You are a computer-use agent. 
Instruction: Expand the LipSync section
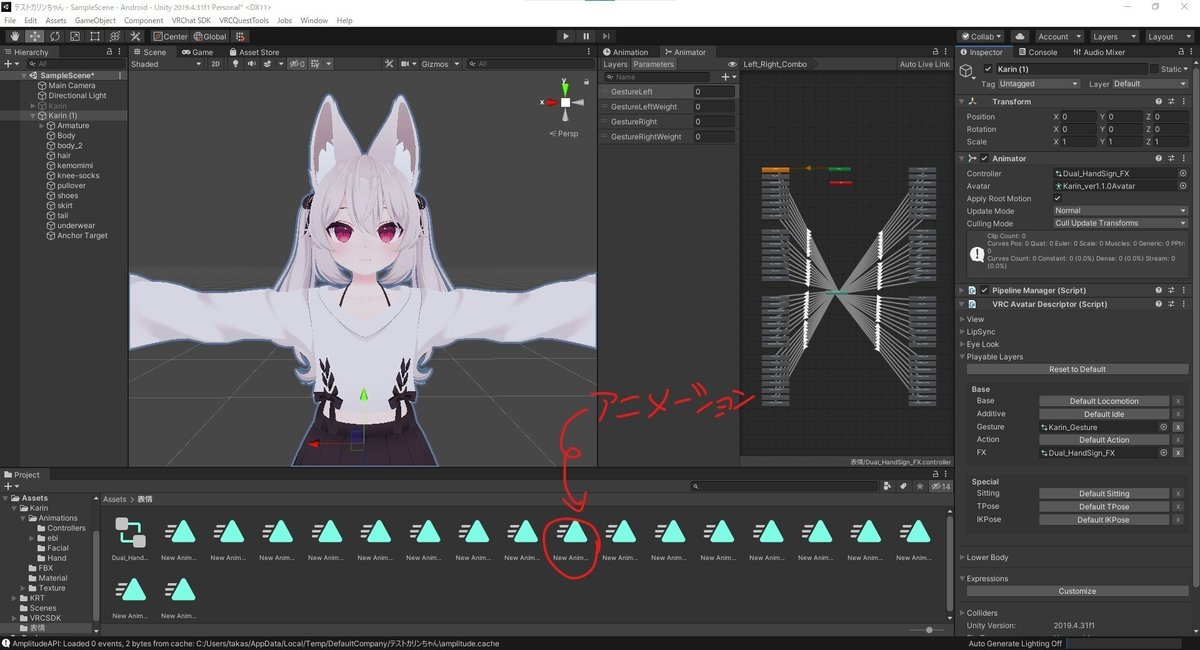[x=962, y=331]
